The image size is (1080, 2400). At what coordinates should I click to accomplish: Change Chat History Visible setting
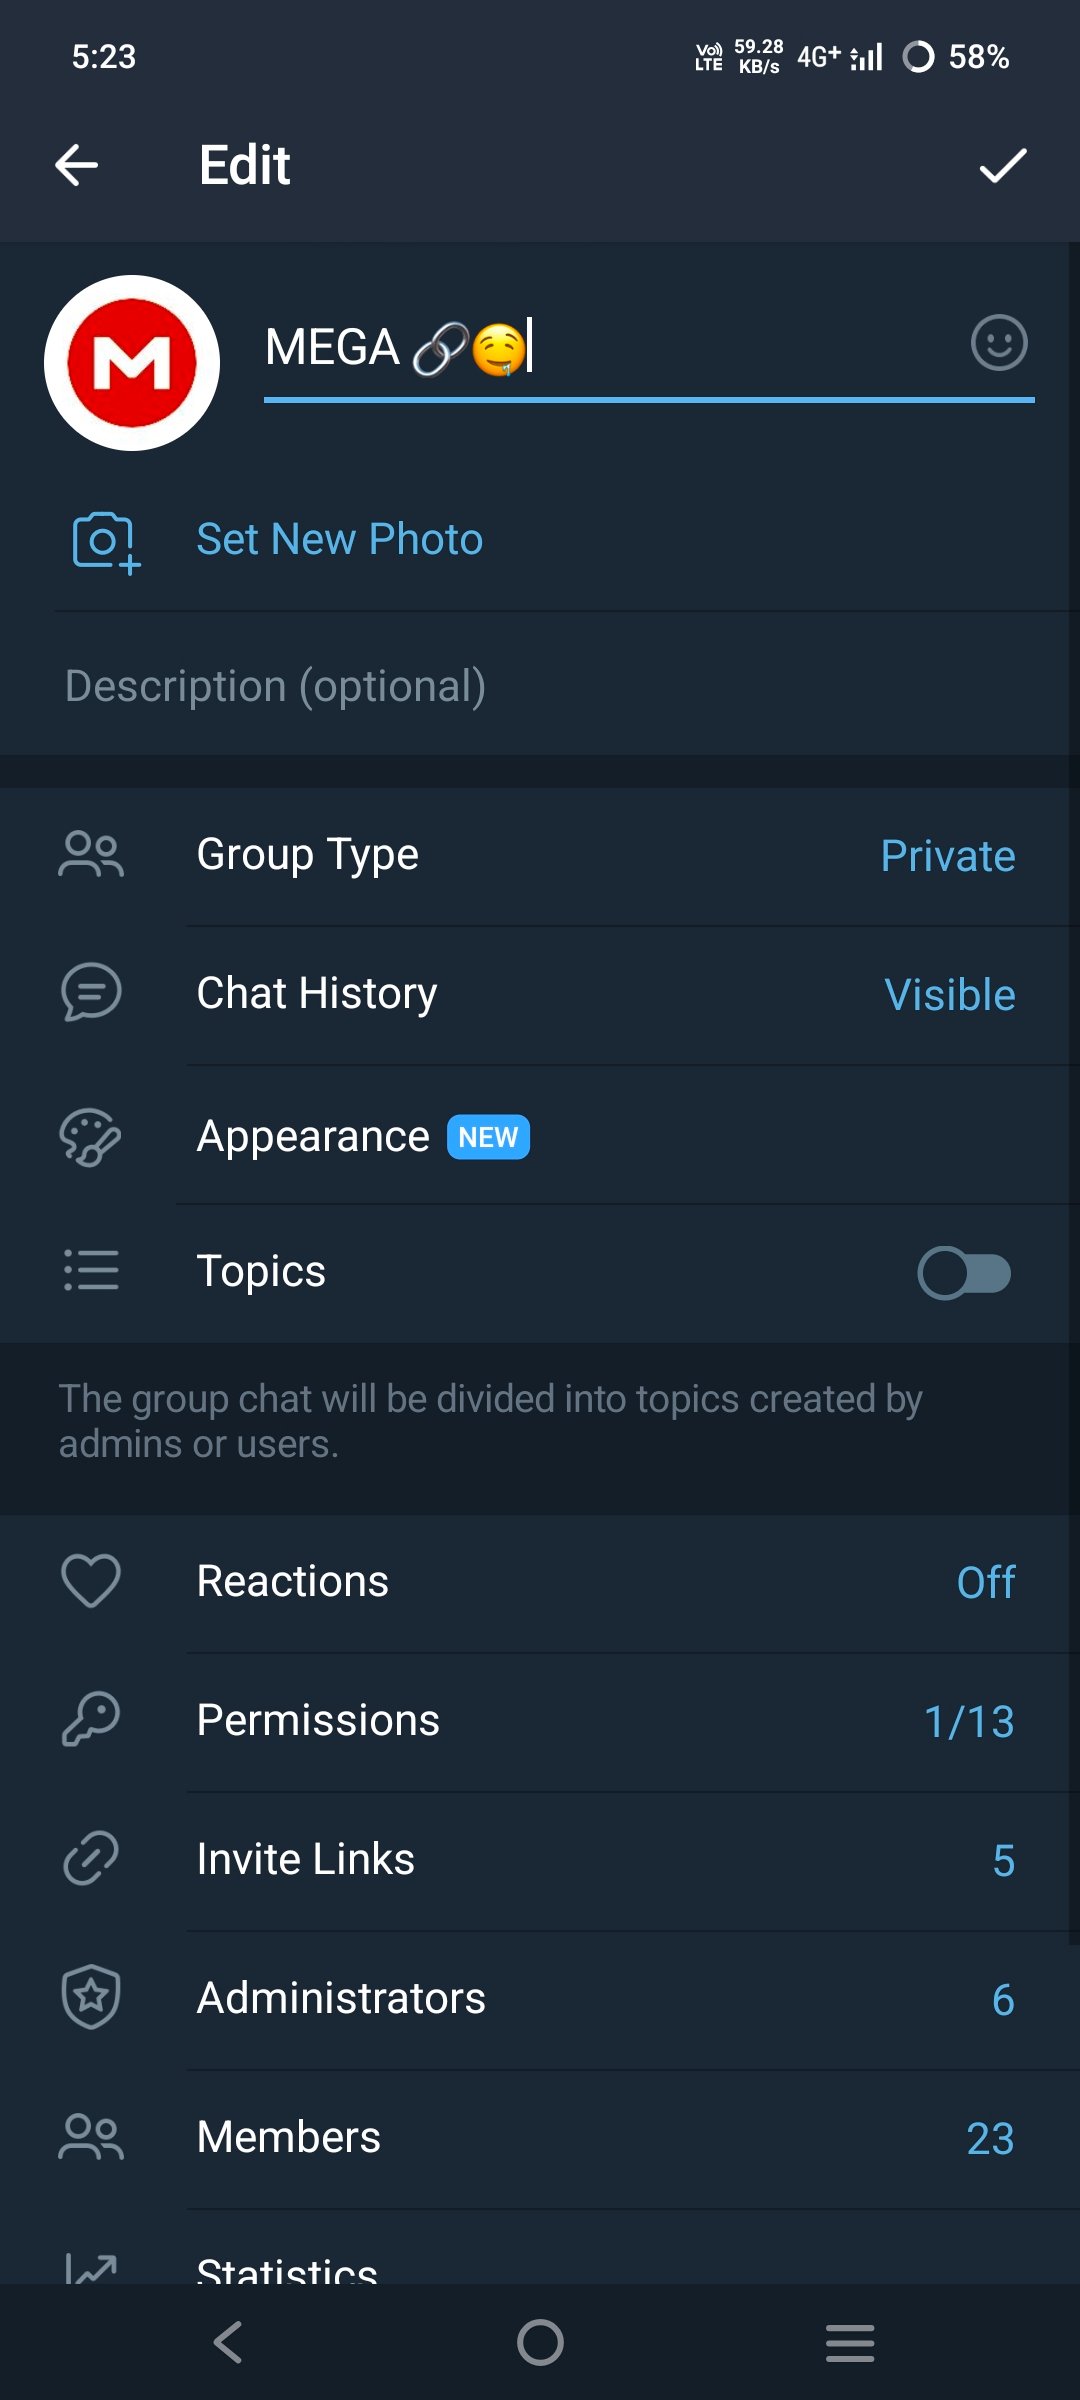[x=540, y=995]
